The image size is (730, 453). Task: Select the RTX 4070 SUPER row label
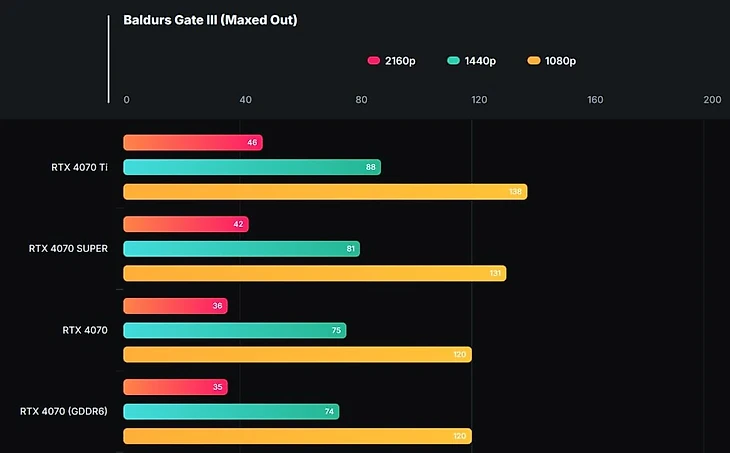[x=69, y=248]
